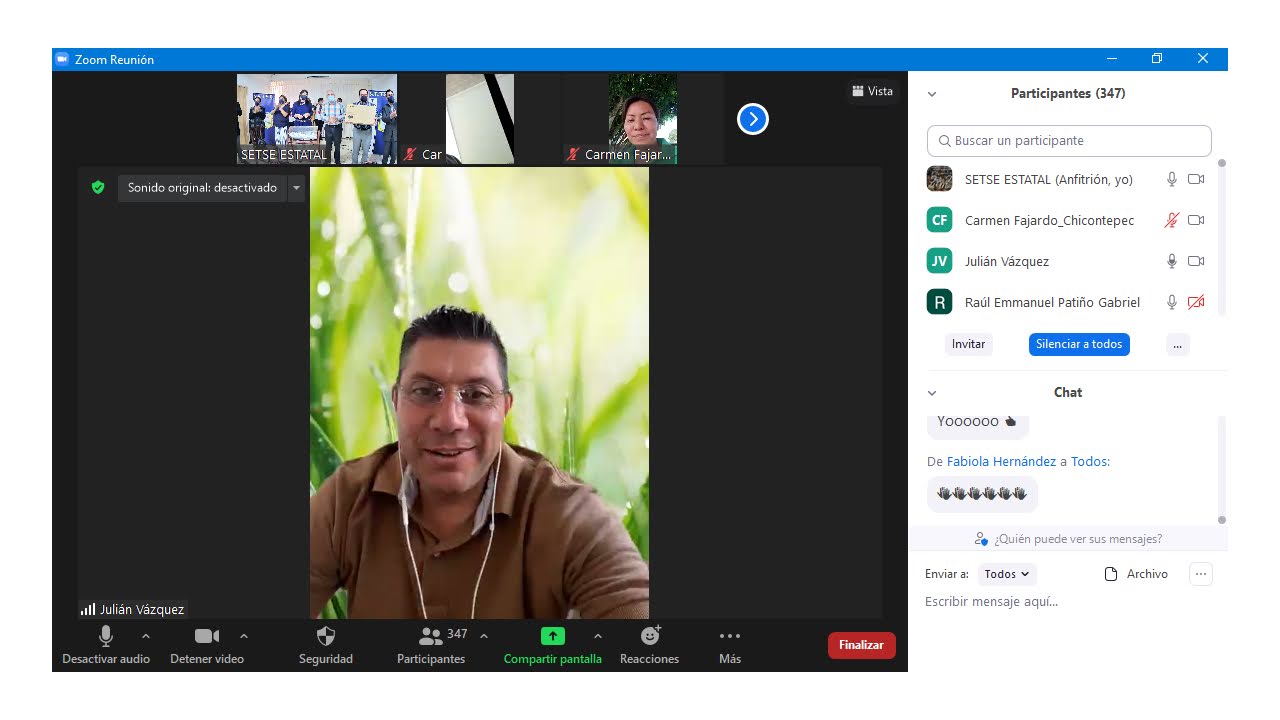Select R avatar of Raúl Emmanuel

coord(939,302)
